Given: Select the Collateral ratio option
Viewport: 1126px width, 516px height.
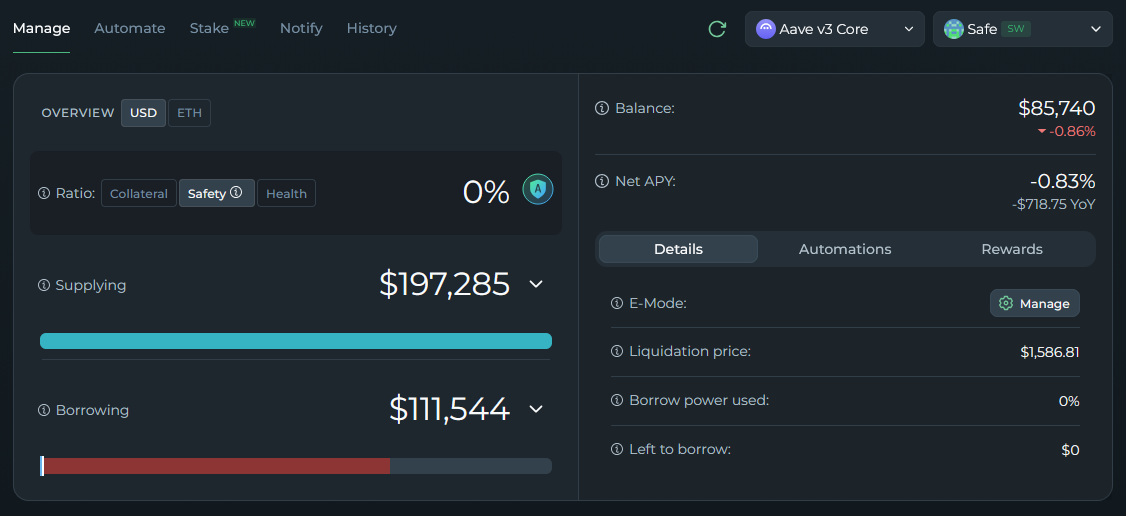Looking at the screenshot, I should tap(139, 193).
